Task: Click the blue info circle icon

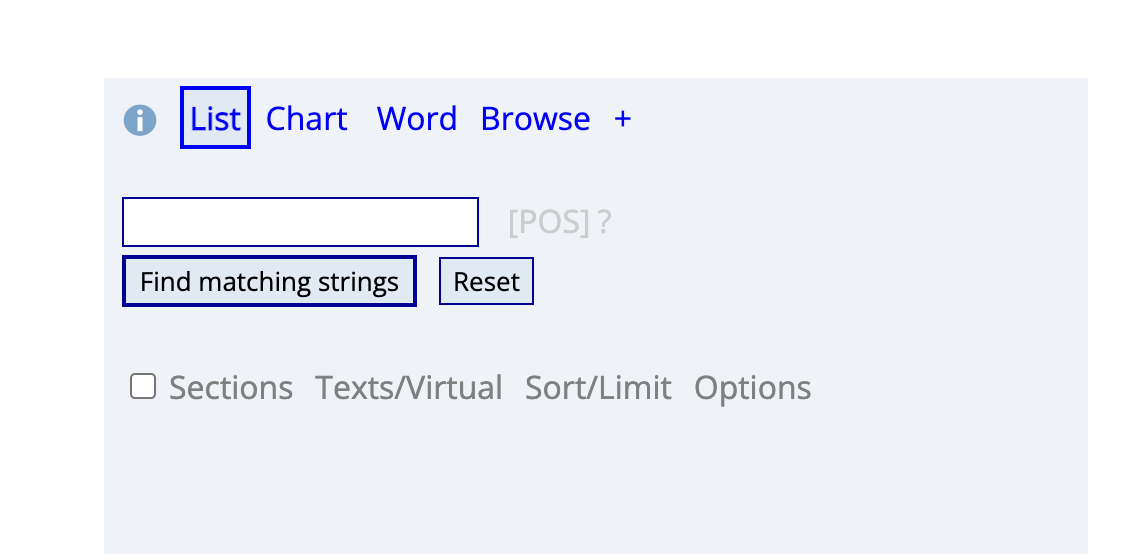Action: pyautogui.click(x=140, y=121)
